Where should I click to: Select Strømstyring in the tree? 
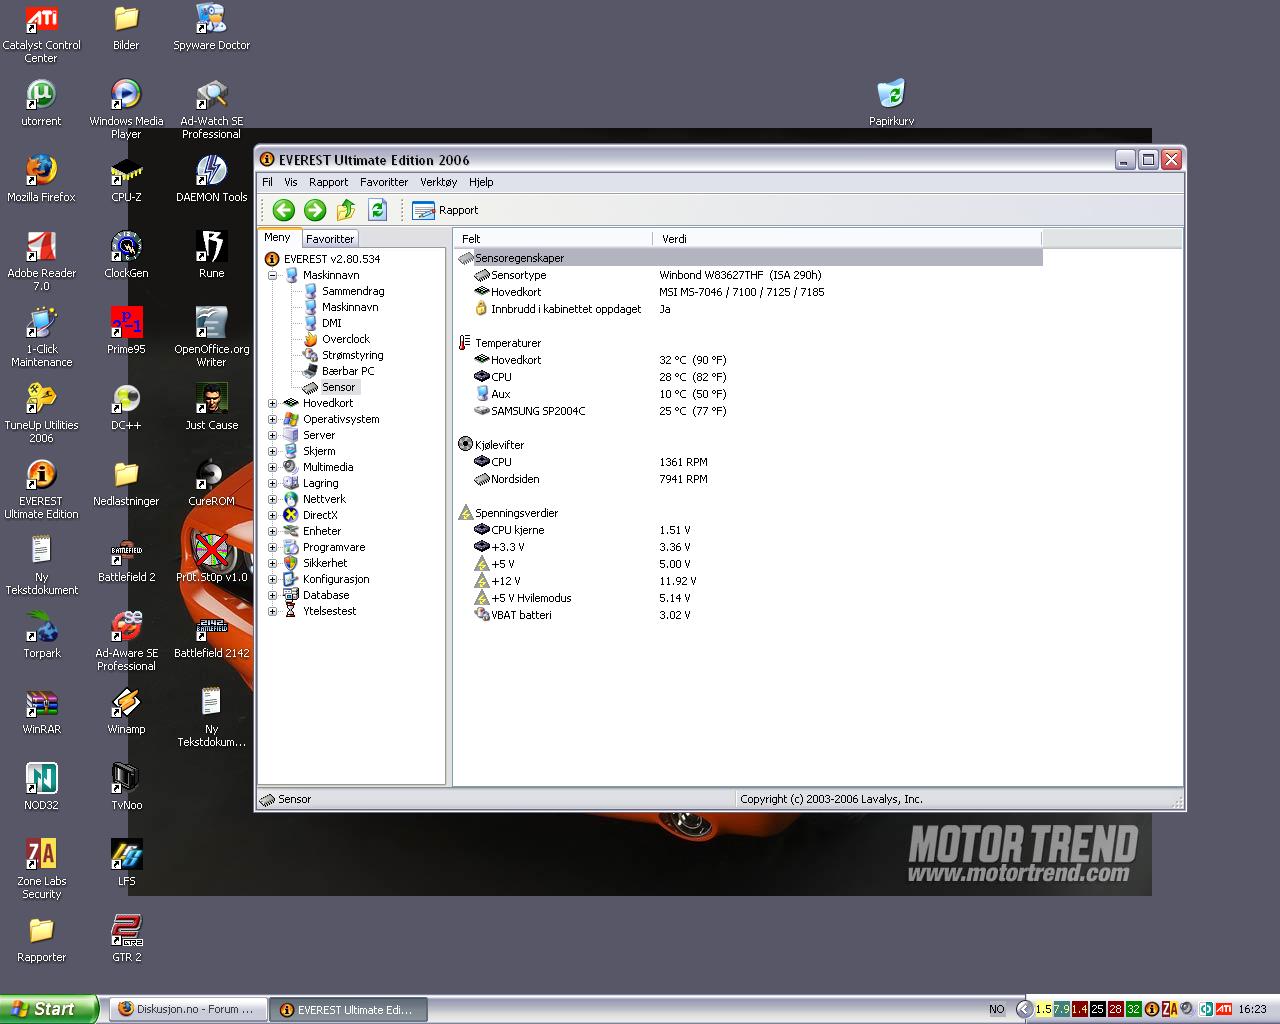(x=352, y=355)
